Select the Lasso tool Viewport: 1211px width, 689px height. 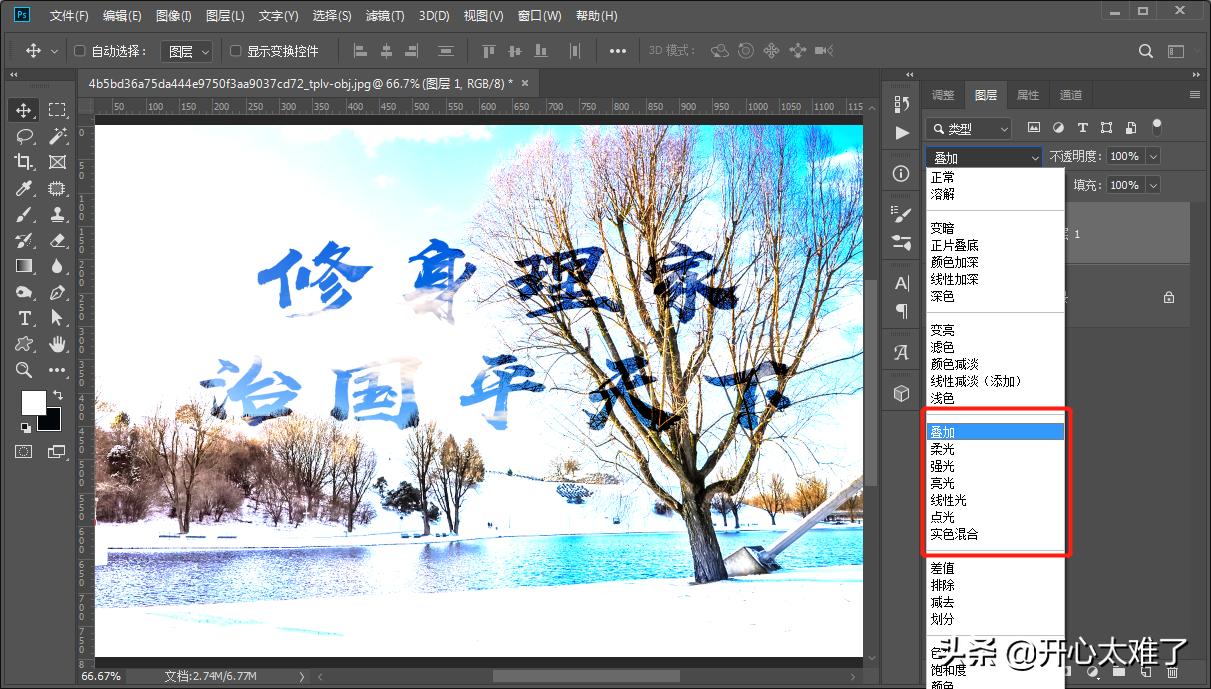pyautogui.click(x=25, y=136)
